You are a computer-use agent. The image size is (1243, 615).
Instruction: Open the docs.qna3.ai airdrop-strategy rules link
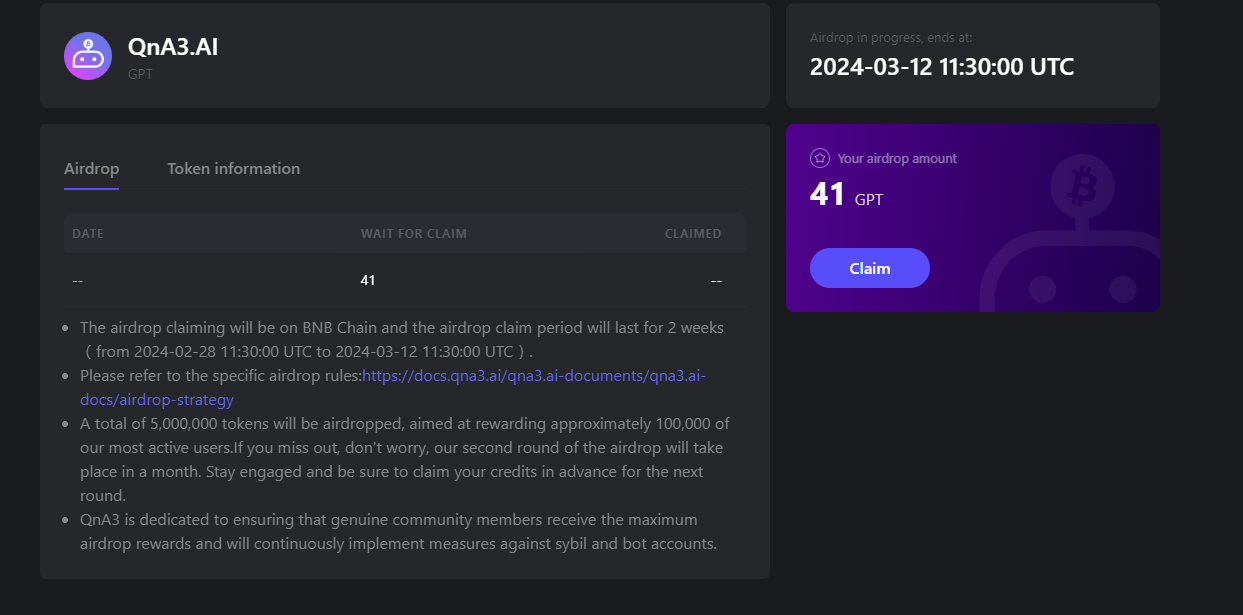click(393, 388)
